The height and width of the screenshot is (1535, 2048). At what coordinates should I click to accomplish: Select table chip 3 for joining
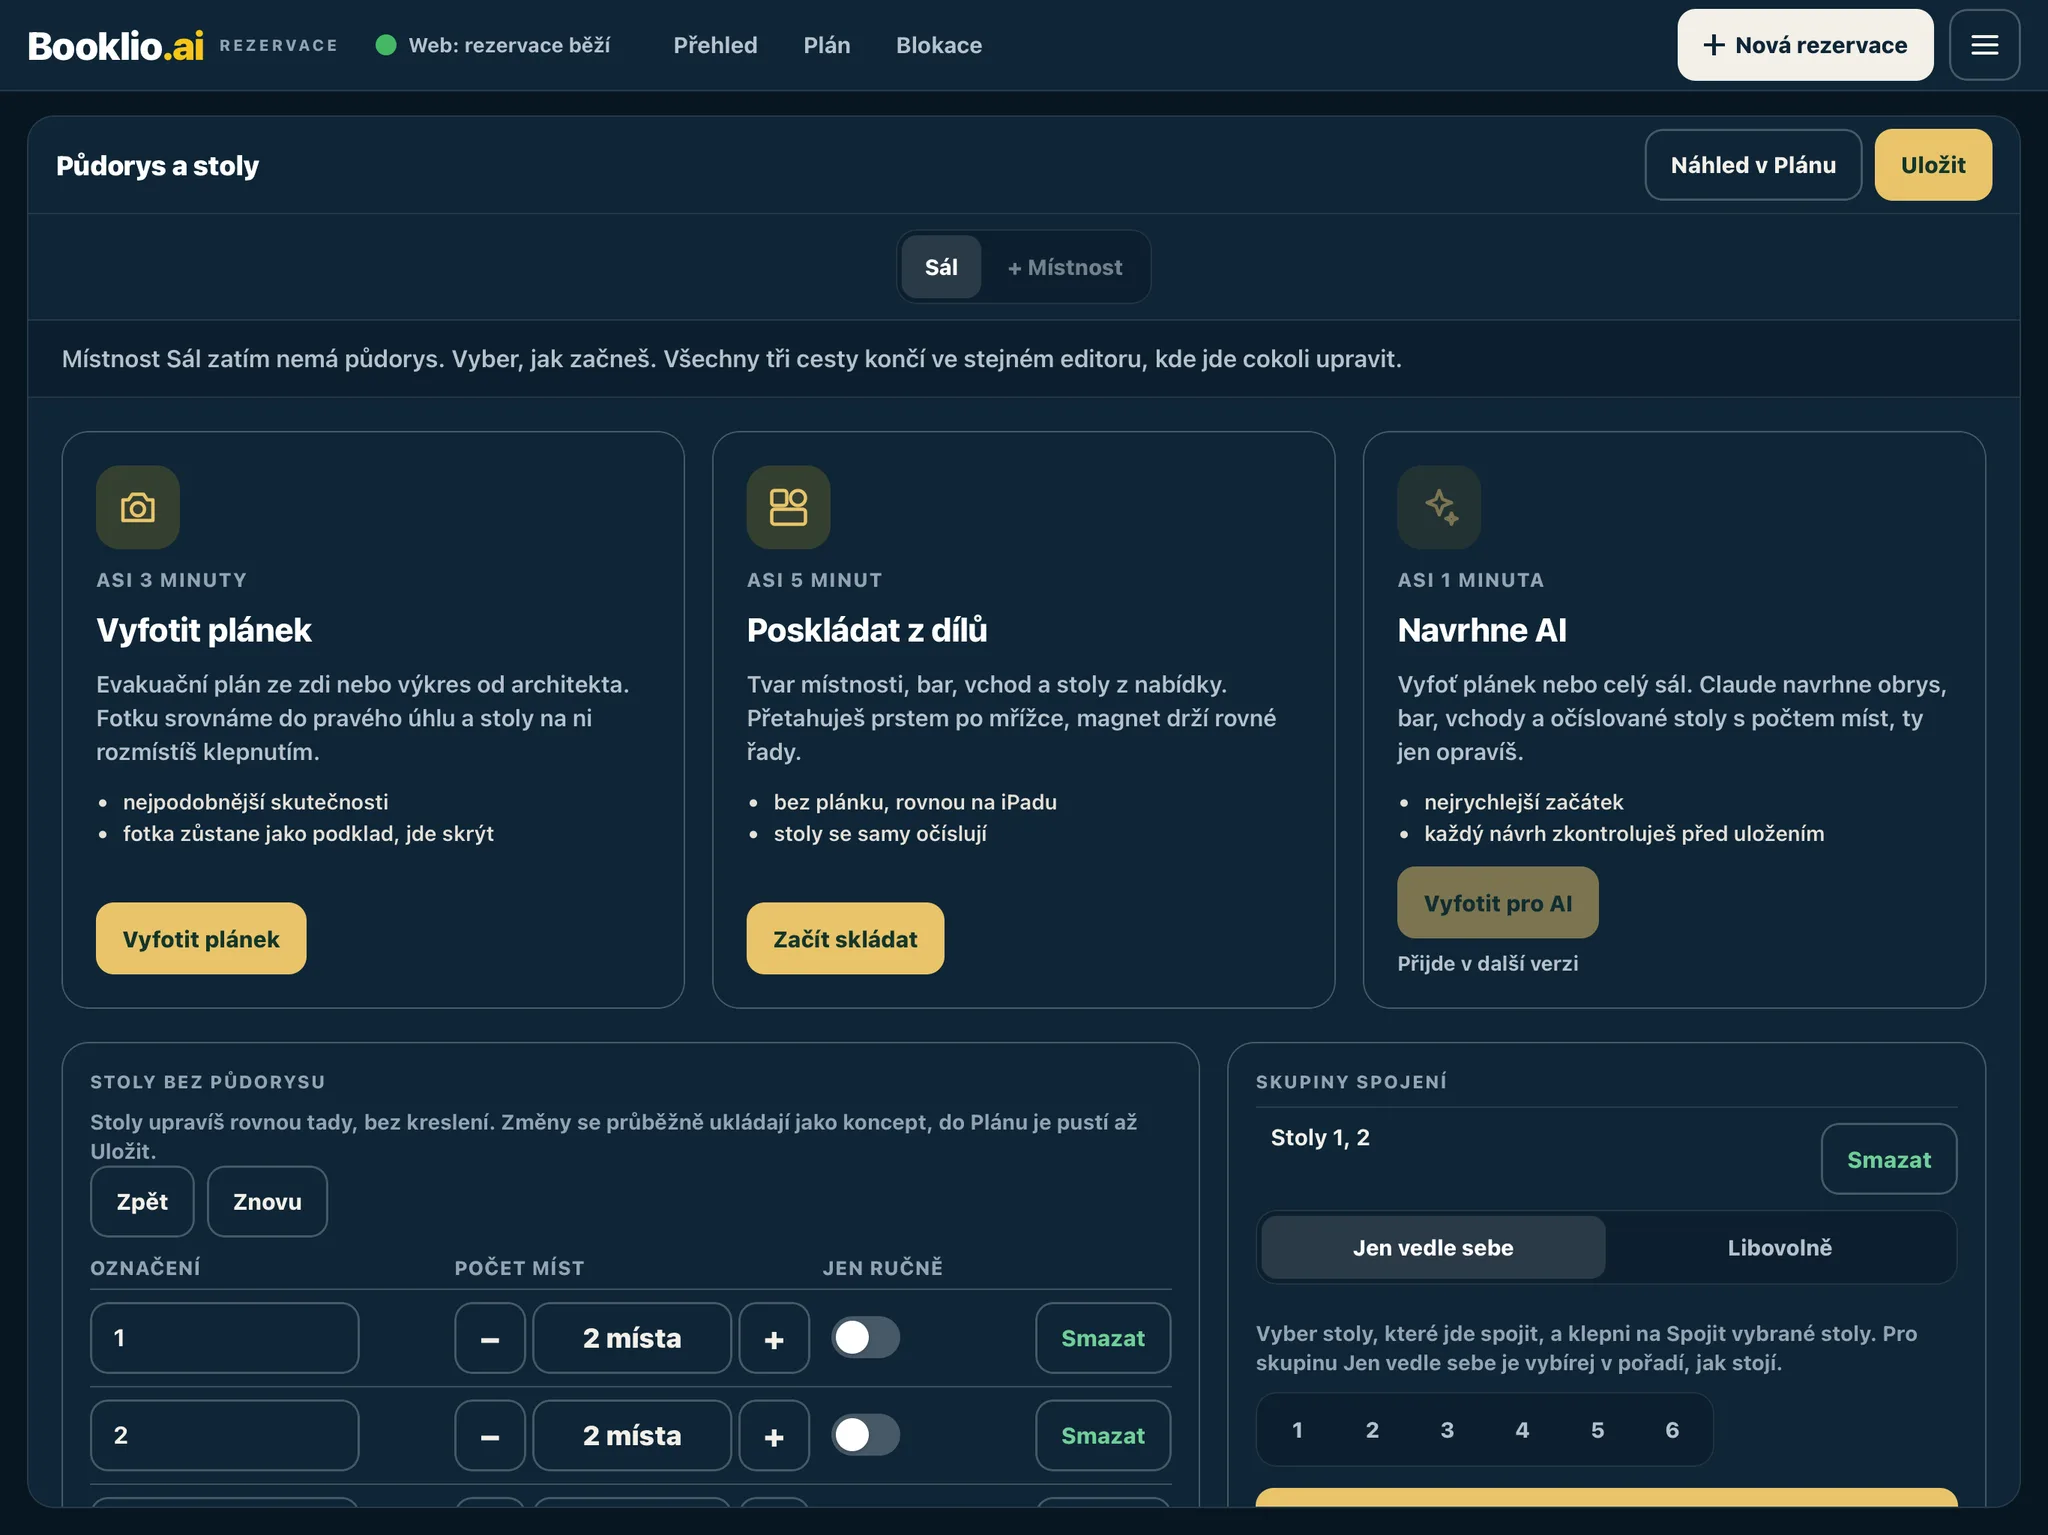(x=1447, y=1430)
